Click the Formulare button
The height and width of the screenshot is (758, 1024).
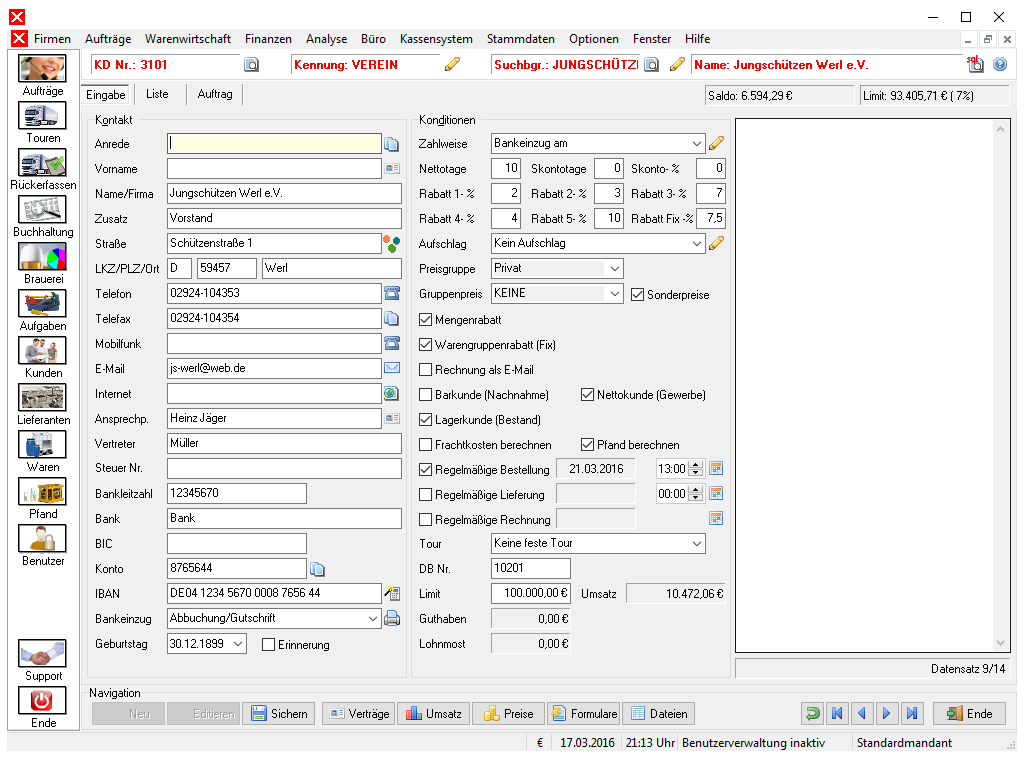point(584,714)
